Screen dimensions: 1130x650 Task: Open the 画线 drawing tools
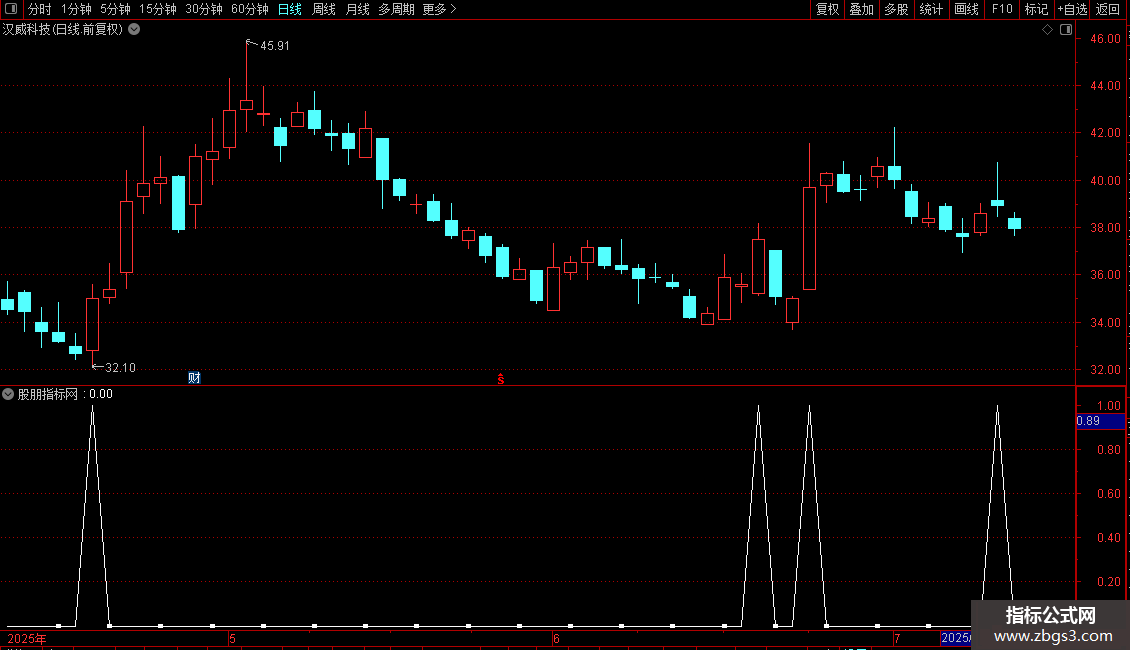point(966,9)
